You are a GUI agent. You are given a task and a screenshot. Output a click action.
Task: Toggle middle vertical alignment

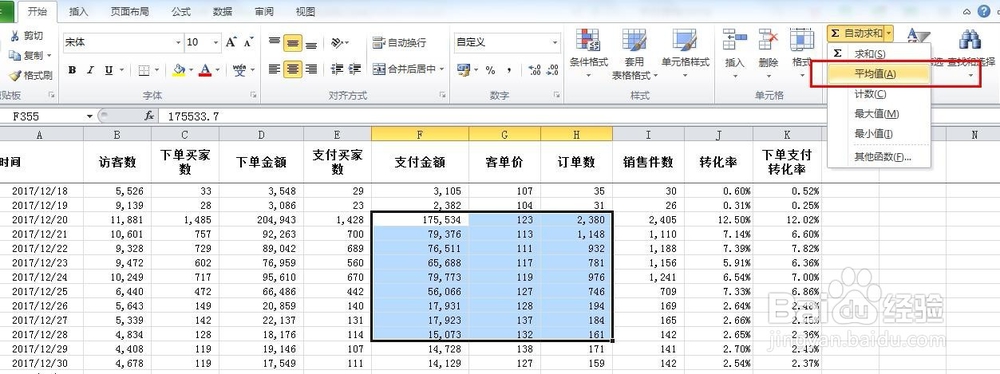coord(293,43)
